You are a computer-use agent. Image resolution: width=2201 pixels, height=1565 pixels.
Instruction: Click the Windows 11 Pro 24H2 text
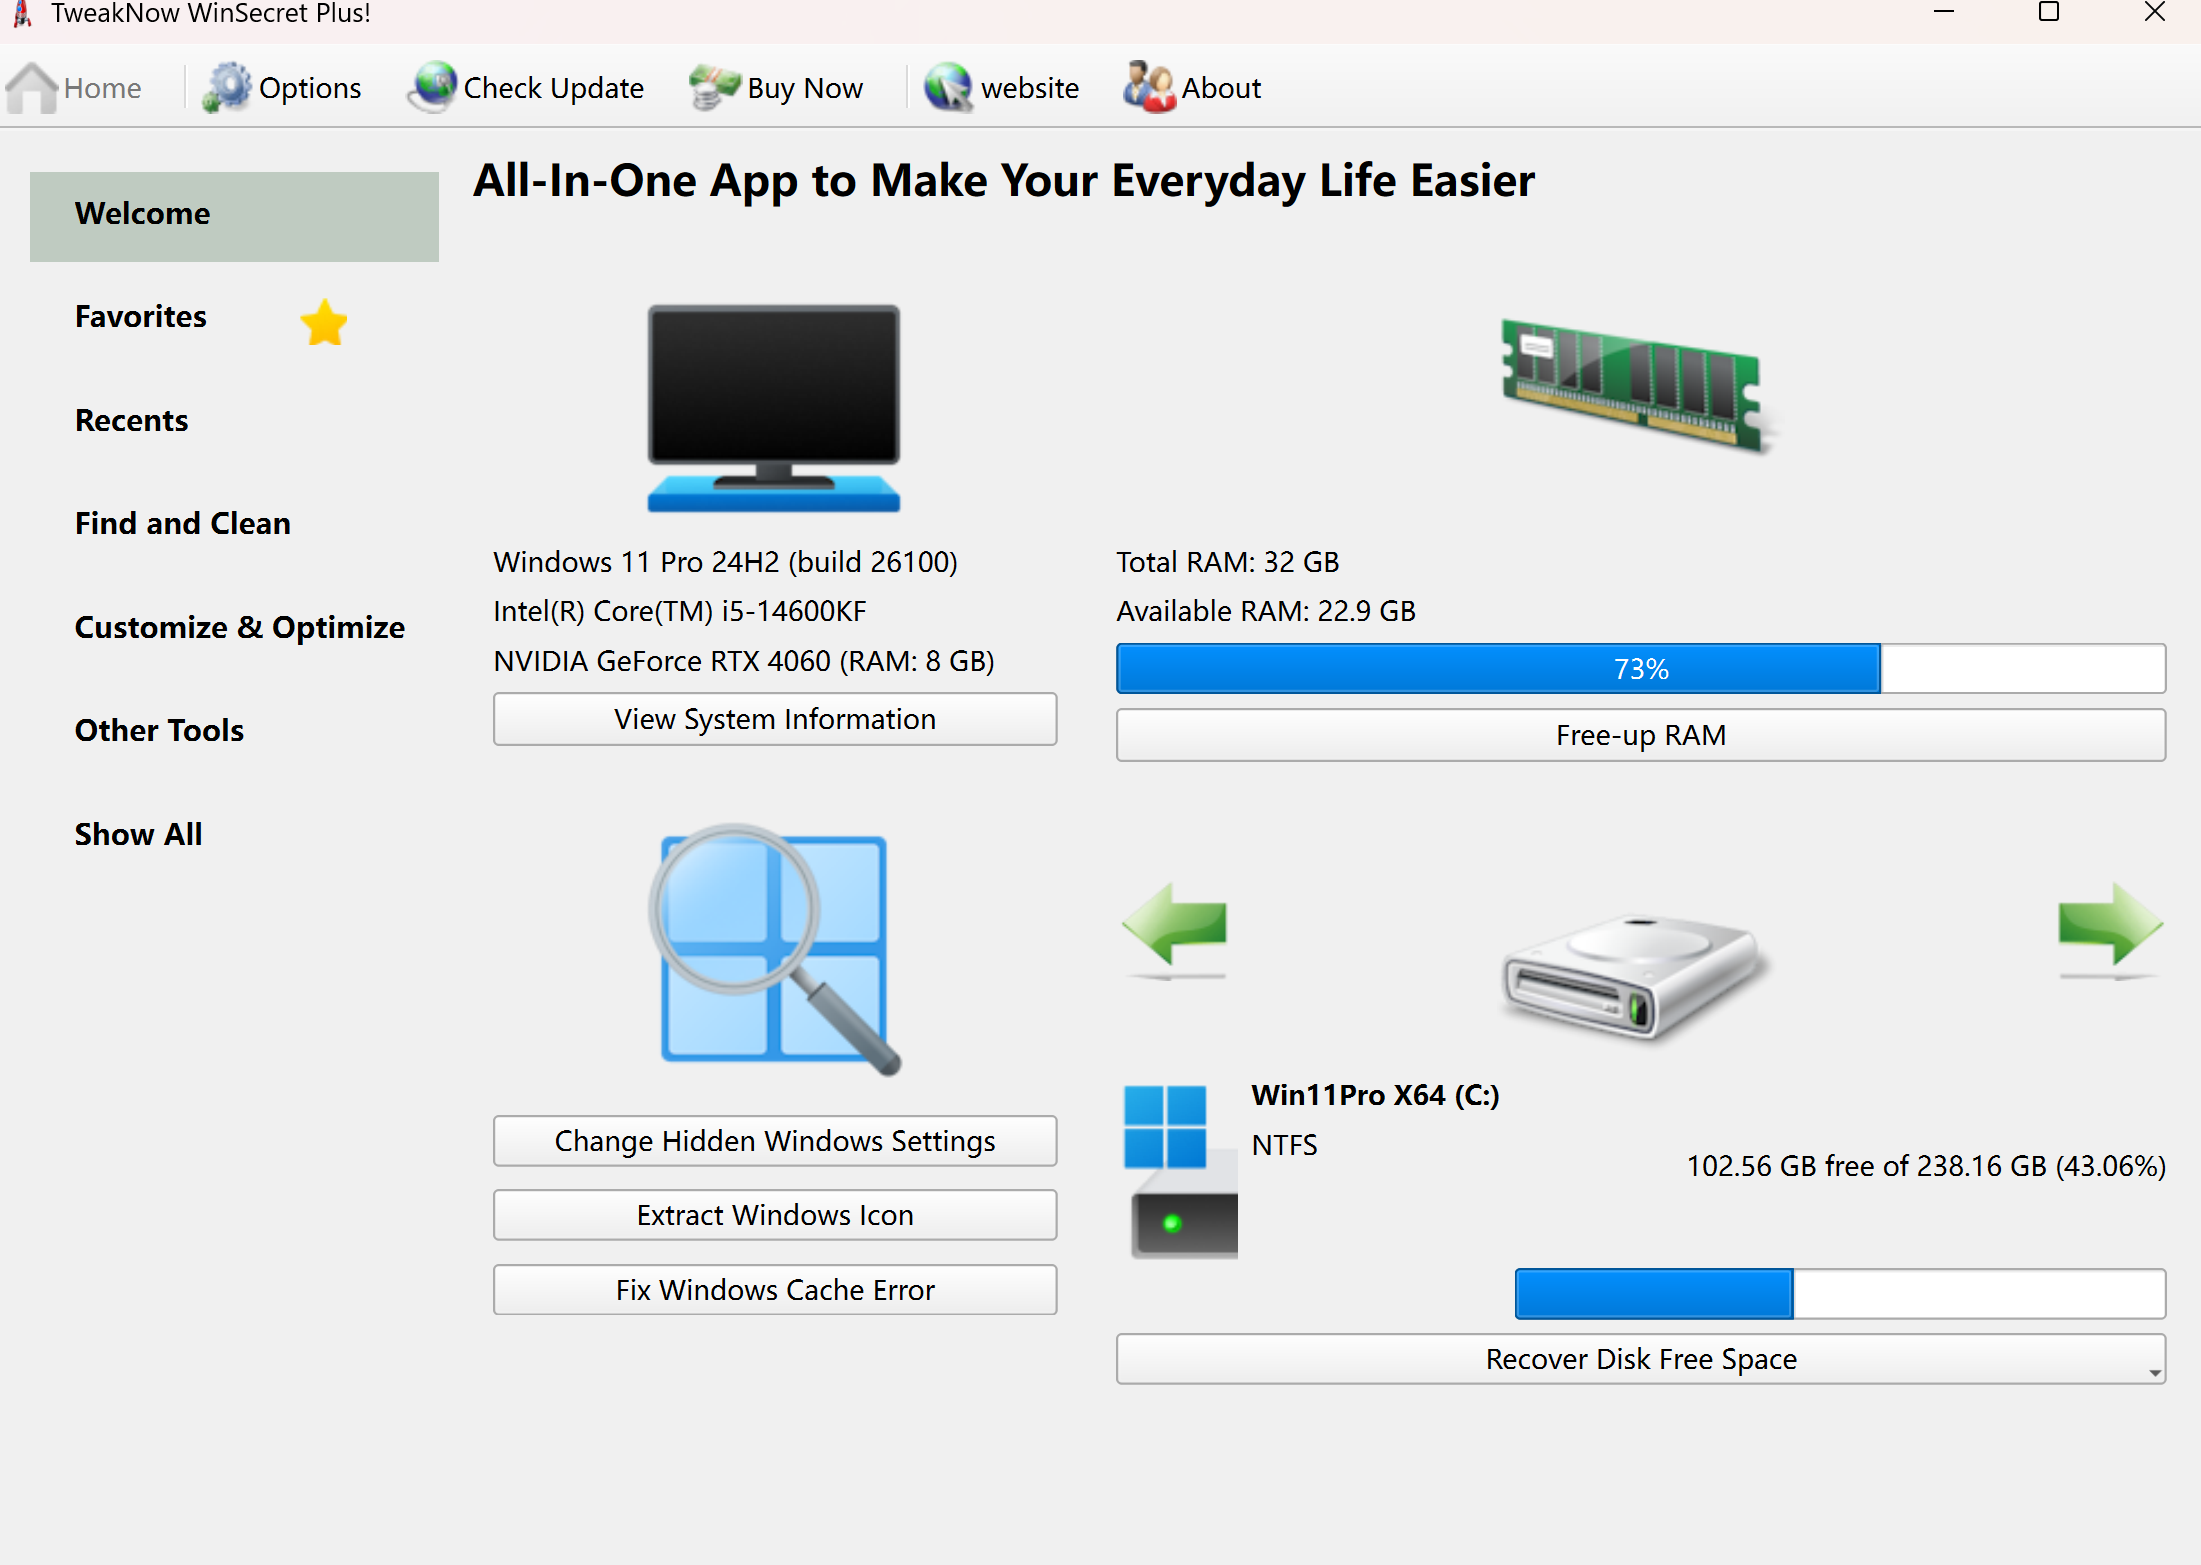[726, 562]
